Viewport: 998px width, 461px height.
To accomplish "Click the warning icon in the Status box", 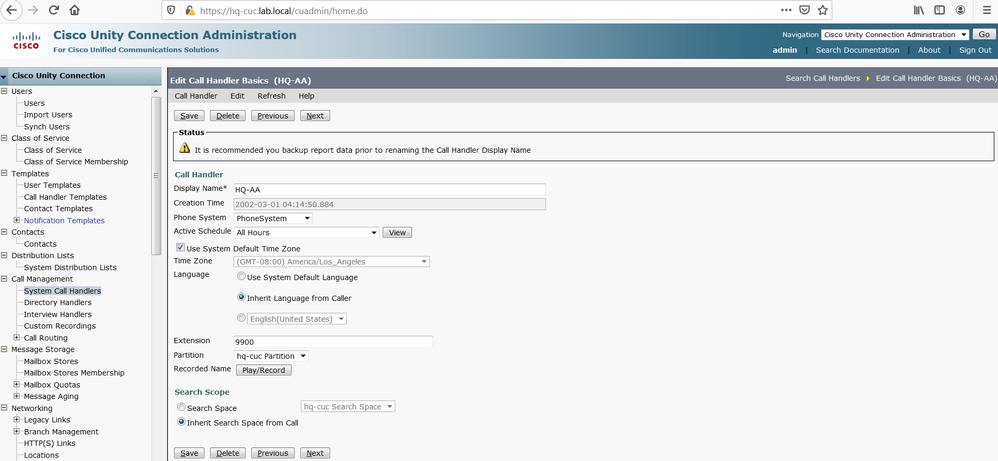I will (185, 148).
